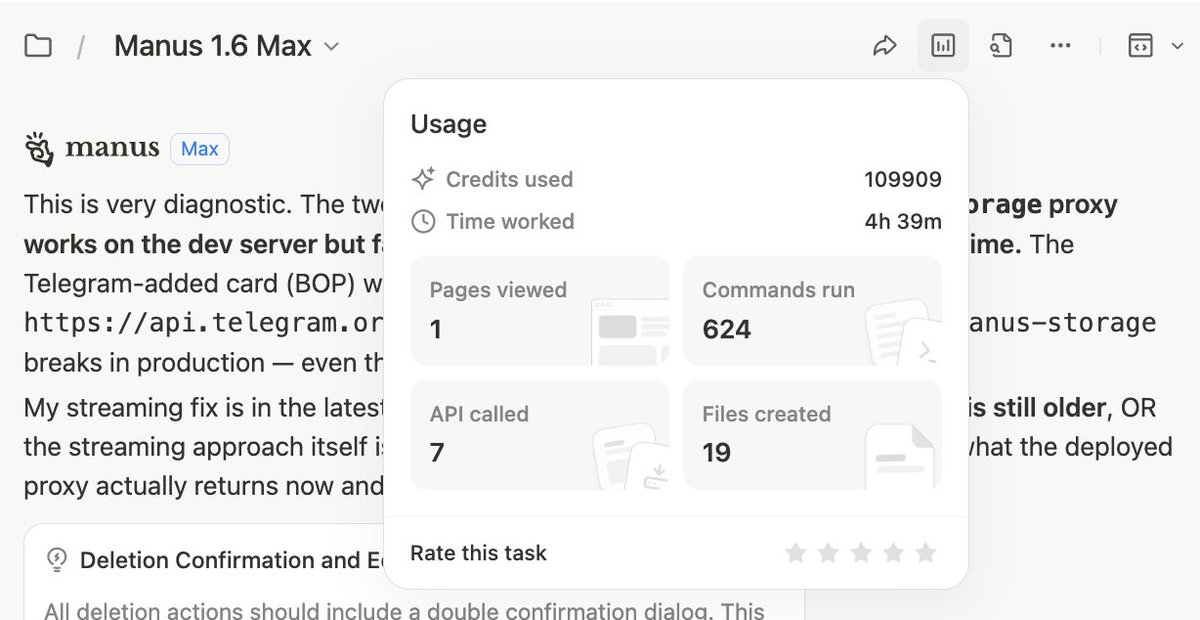The height and width of the screenshot is (620, 1200).
Task: Open the Commands run card
Action: [812, 311]
